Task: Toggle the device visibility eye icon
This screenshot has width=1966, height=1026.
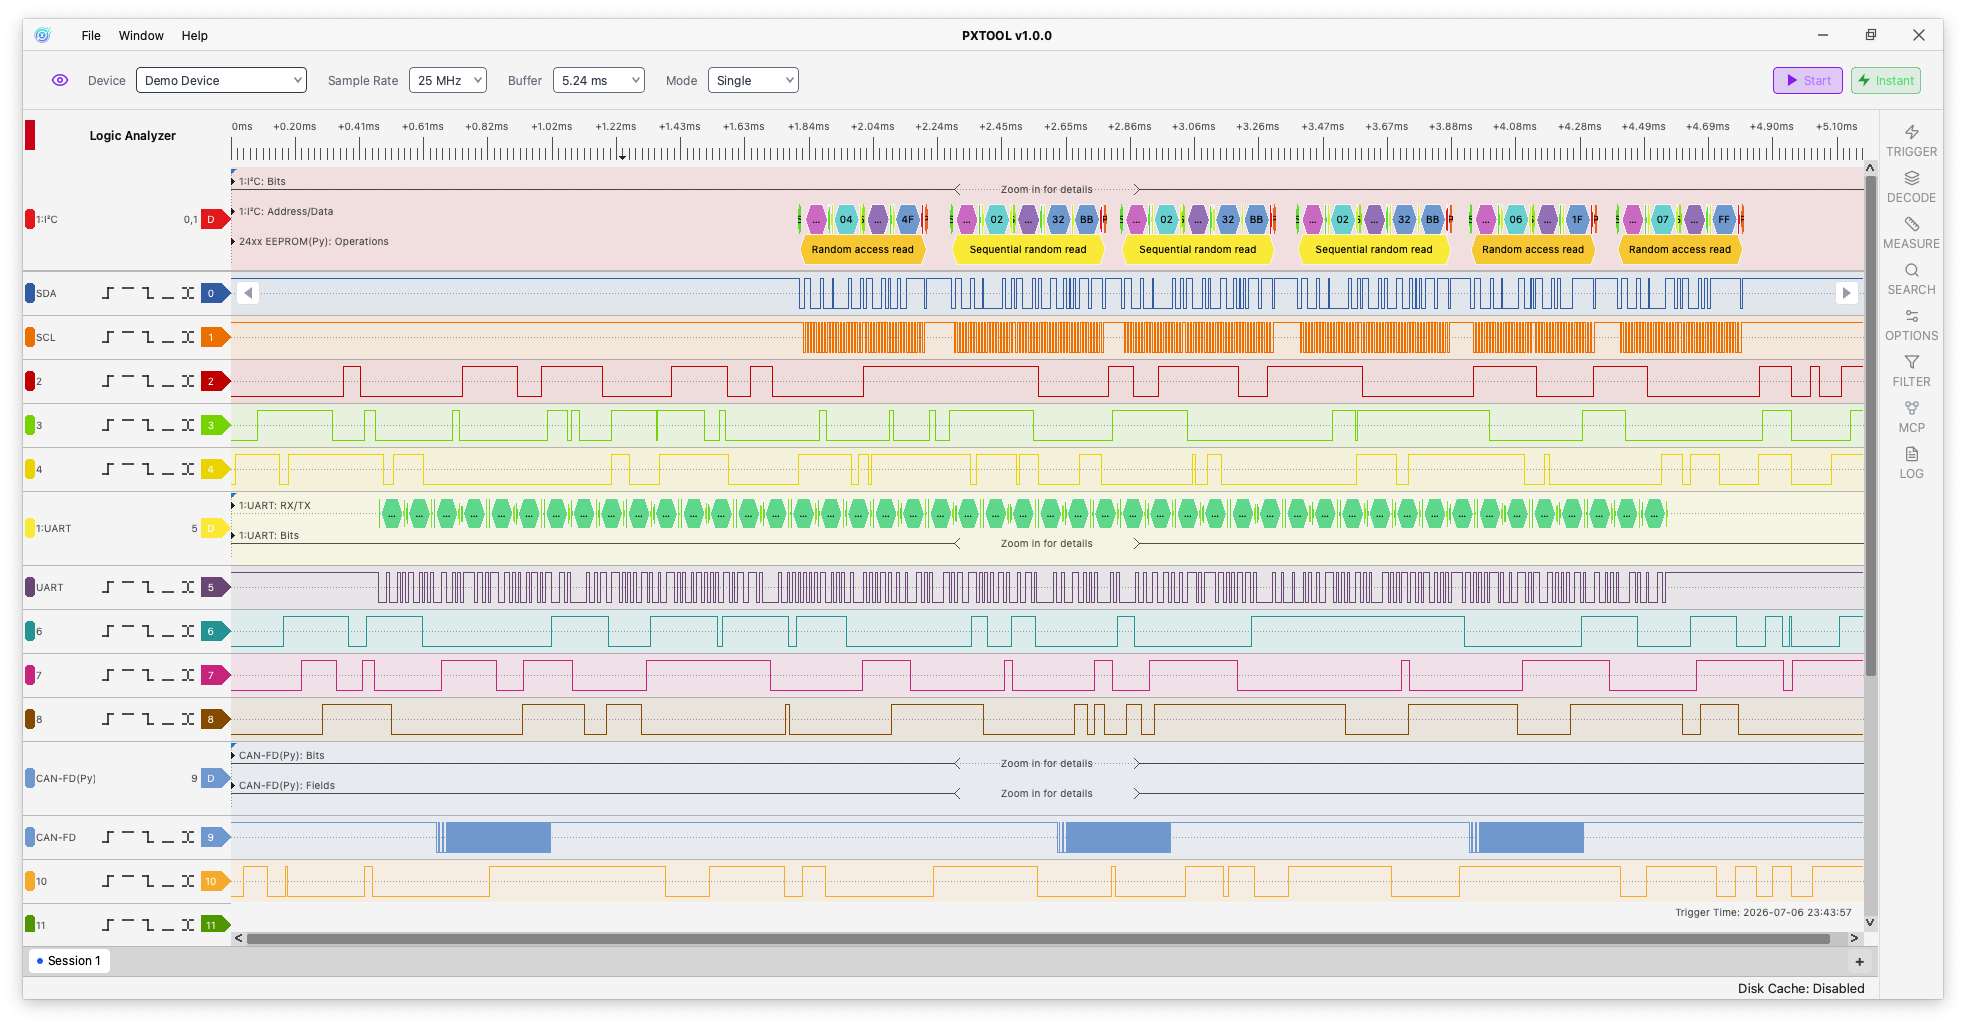Action: (x=60, y=80)
